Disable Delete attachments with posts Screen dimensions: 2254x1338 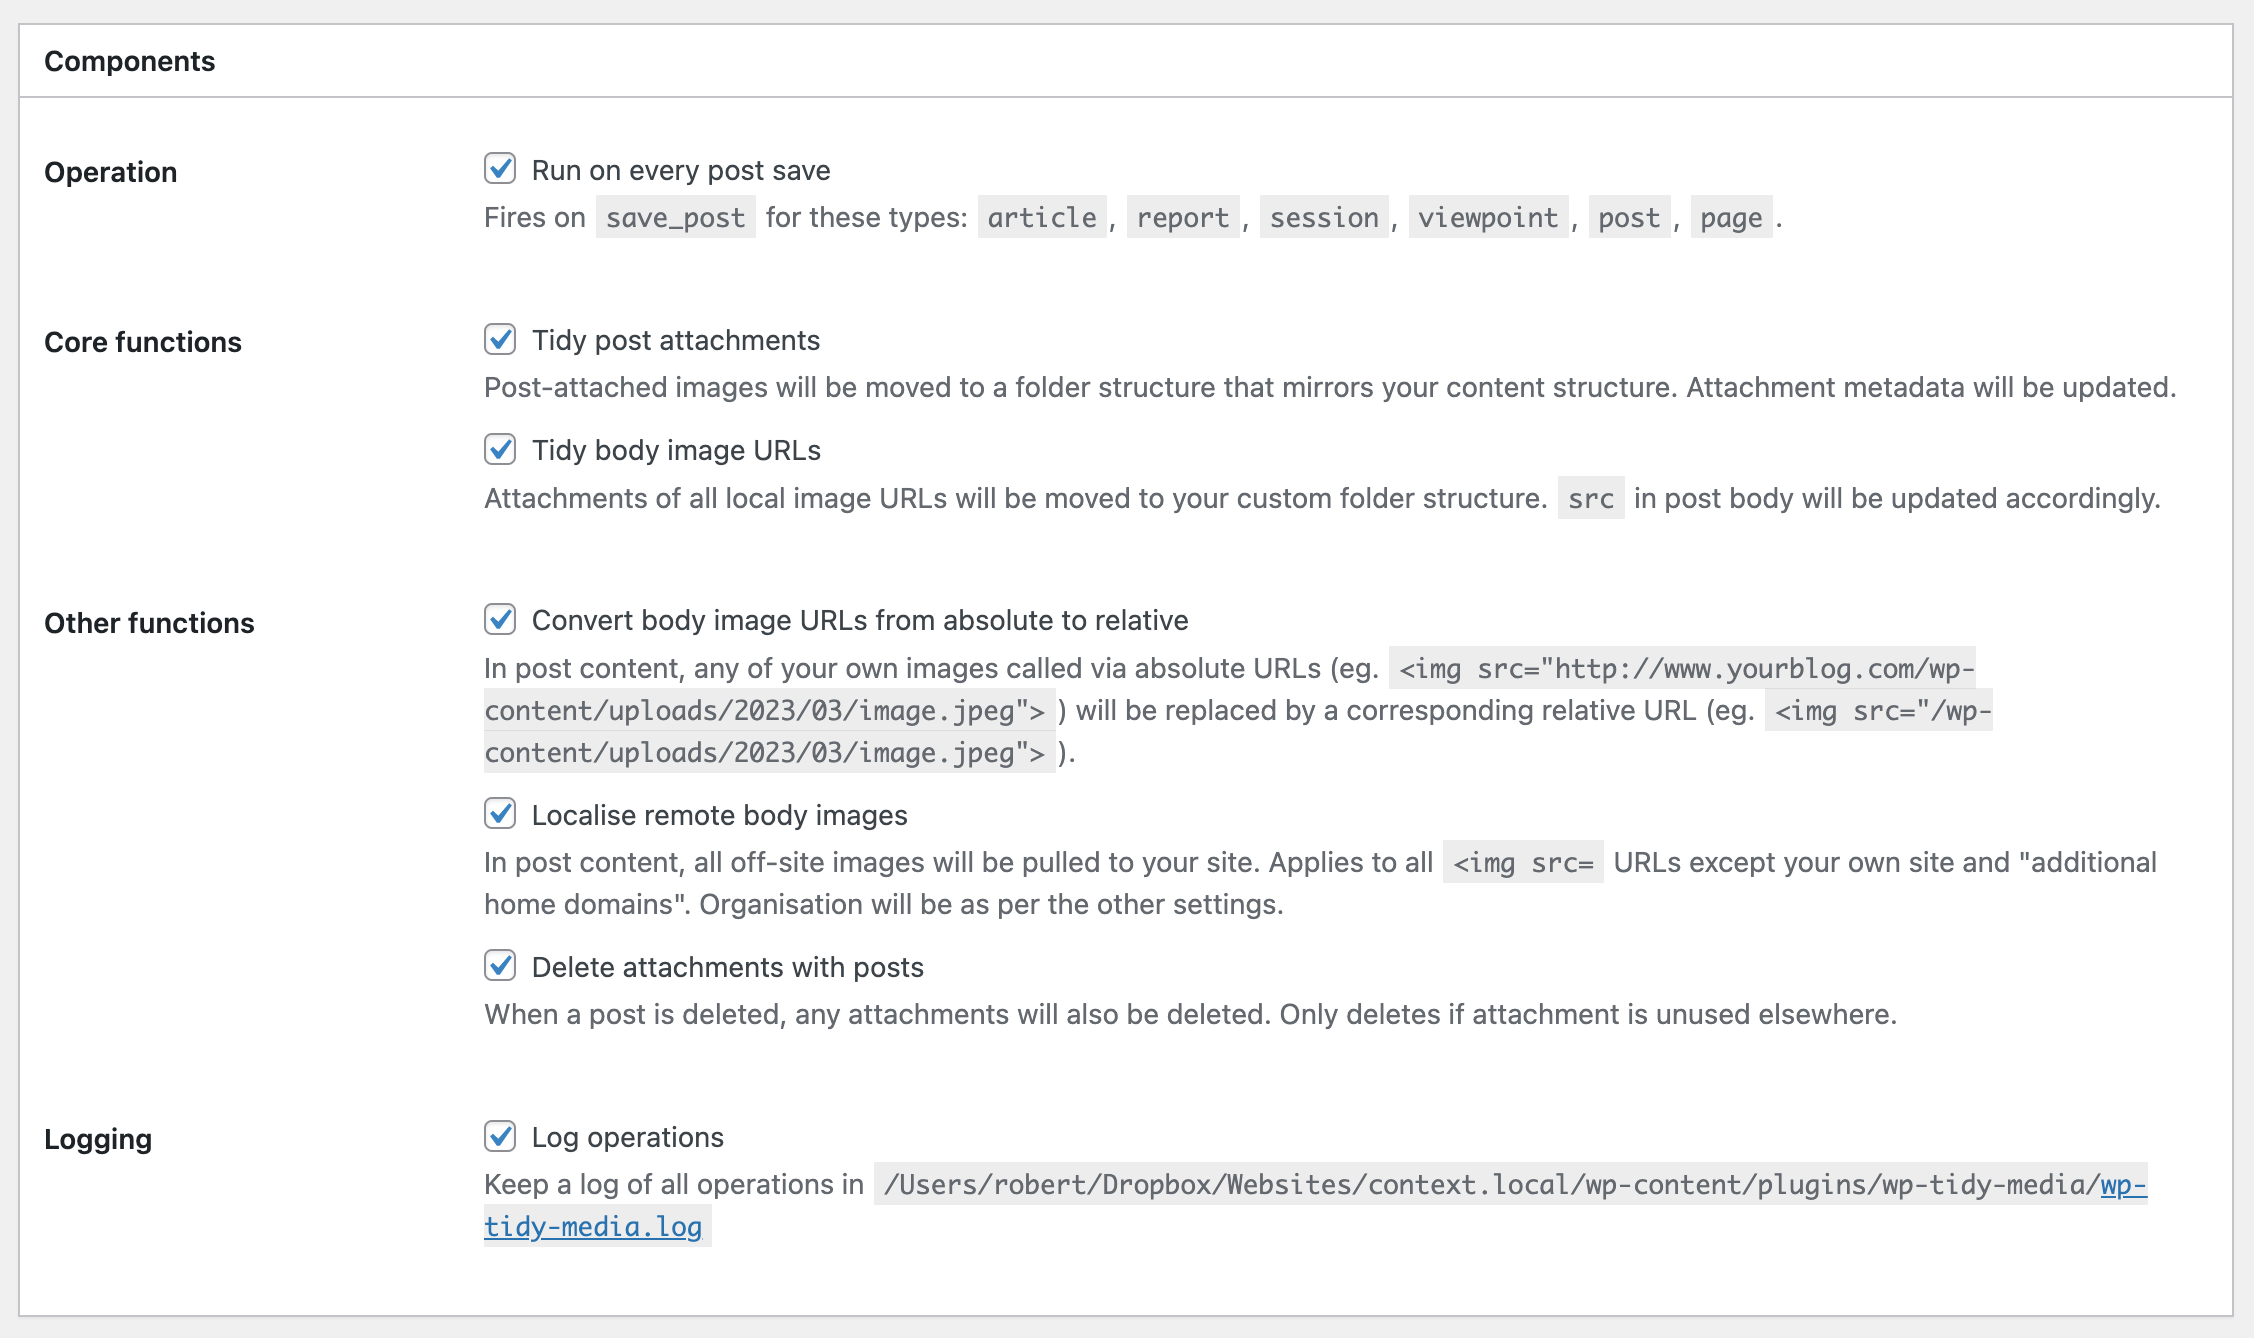(500, 966)
